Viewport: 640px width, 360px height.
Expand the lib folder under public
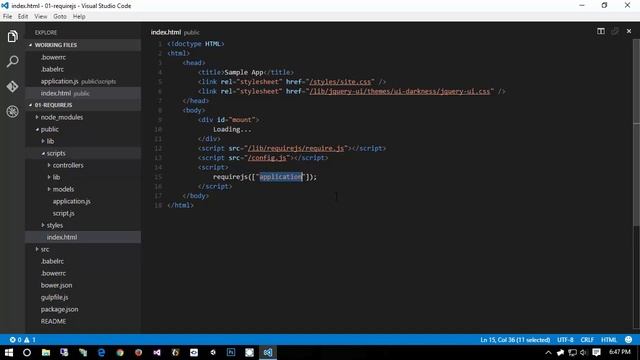click(x=83, y=141)
